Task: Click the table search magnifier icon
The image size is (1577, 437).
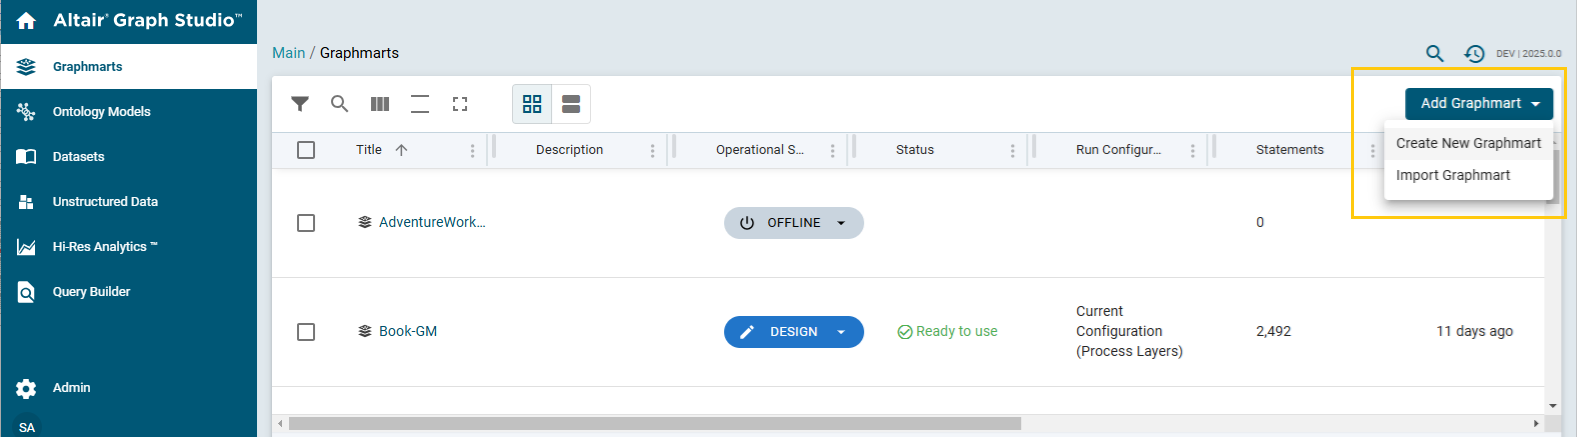Action: click(340, 104)
